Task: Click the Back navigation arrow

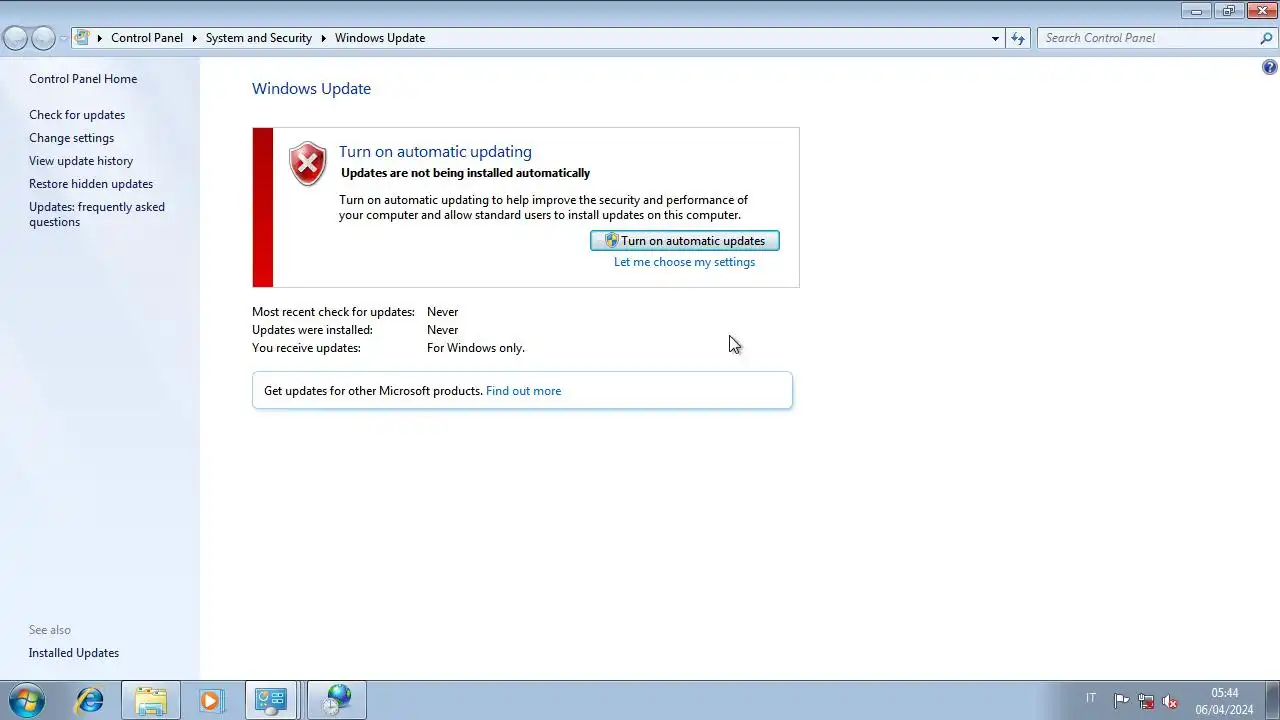Action: click(15, 38)
